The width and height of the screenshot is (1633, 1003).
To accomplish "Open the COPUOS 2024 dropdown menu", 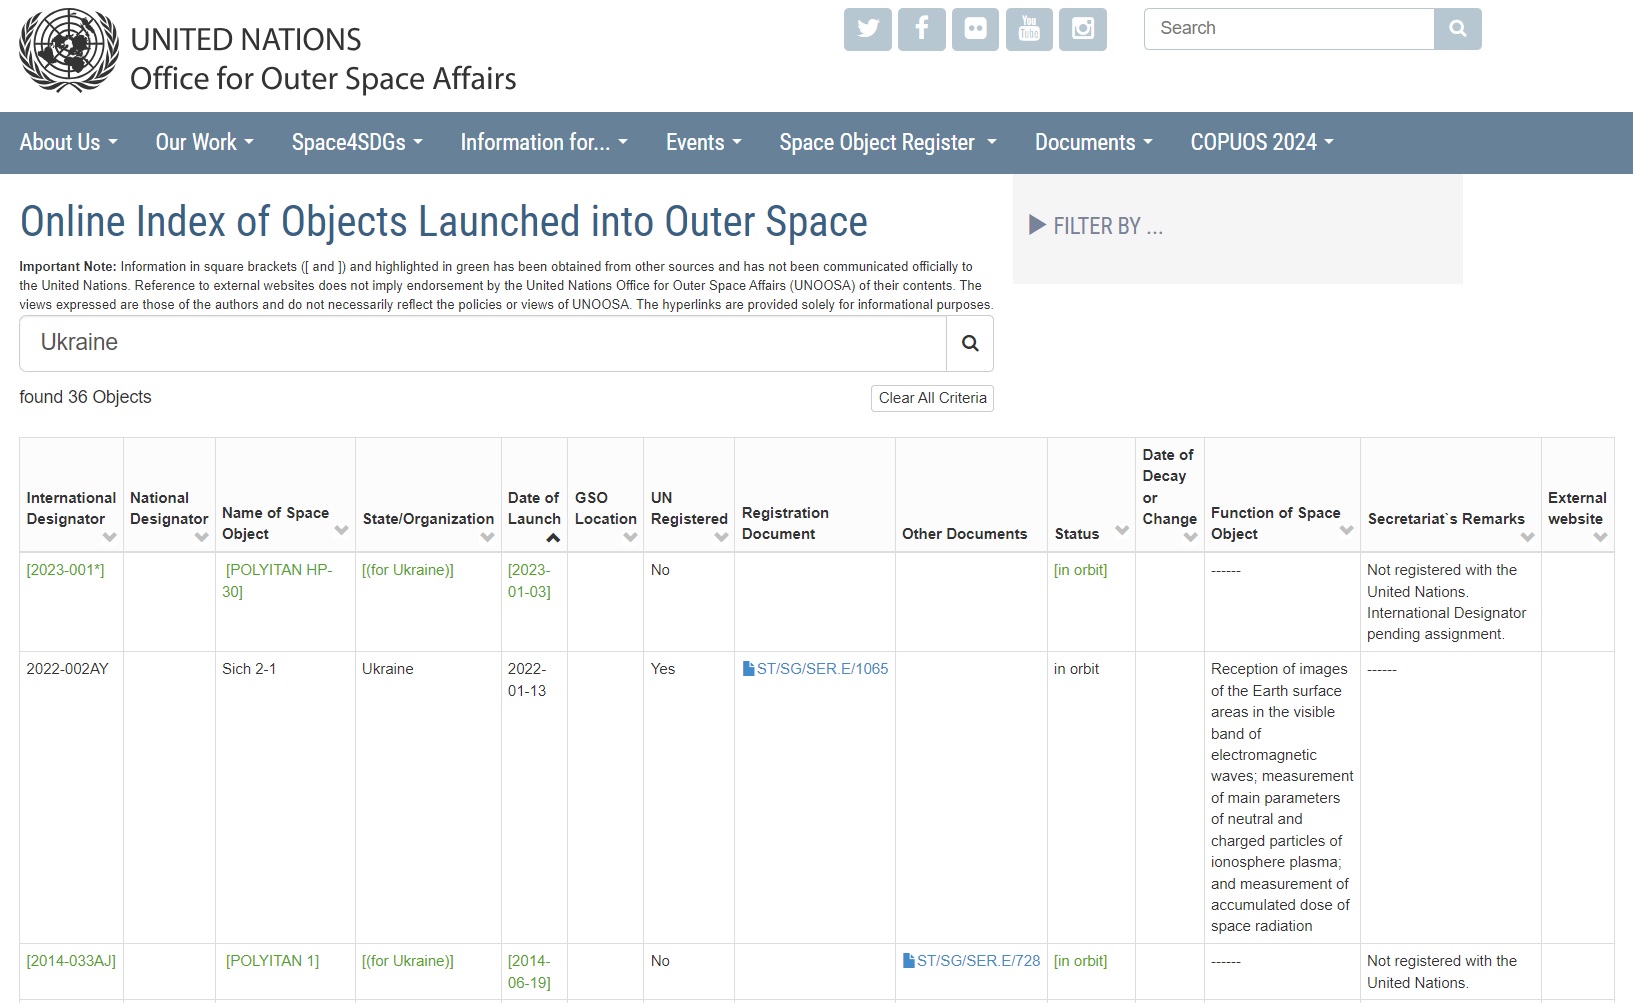I will click(x=1262, y=142).
